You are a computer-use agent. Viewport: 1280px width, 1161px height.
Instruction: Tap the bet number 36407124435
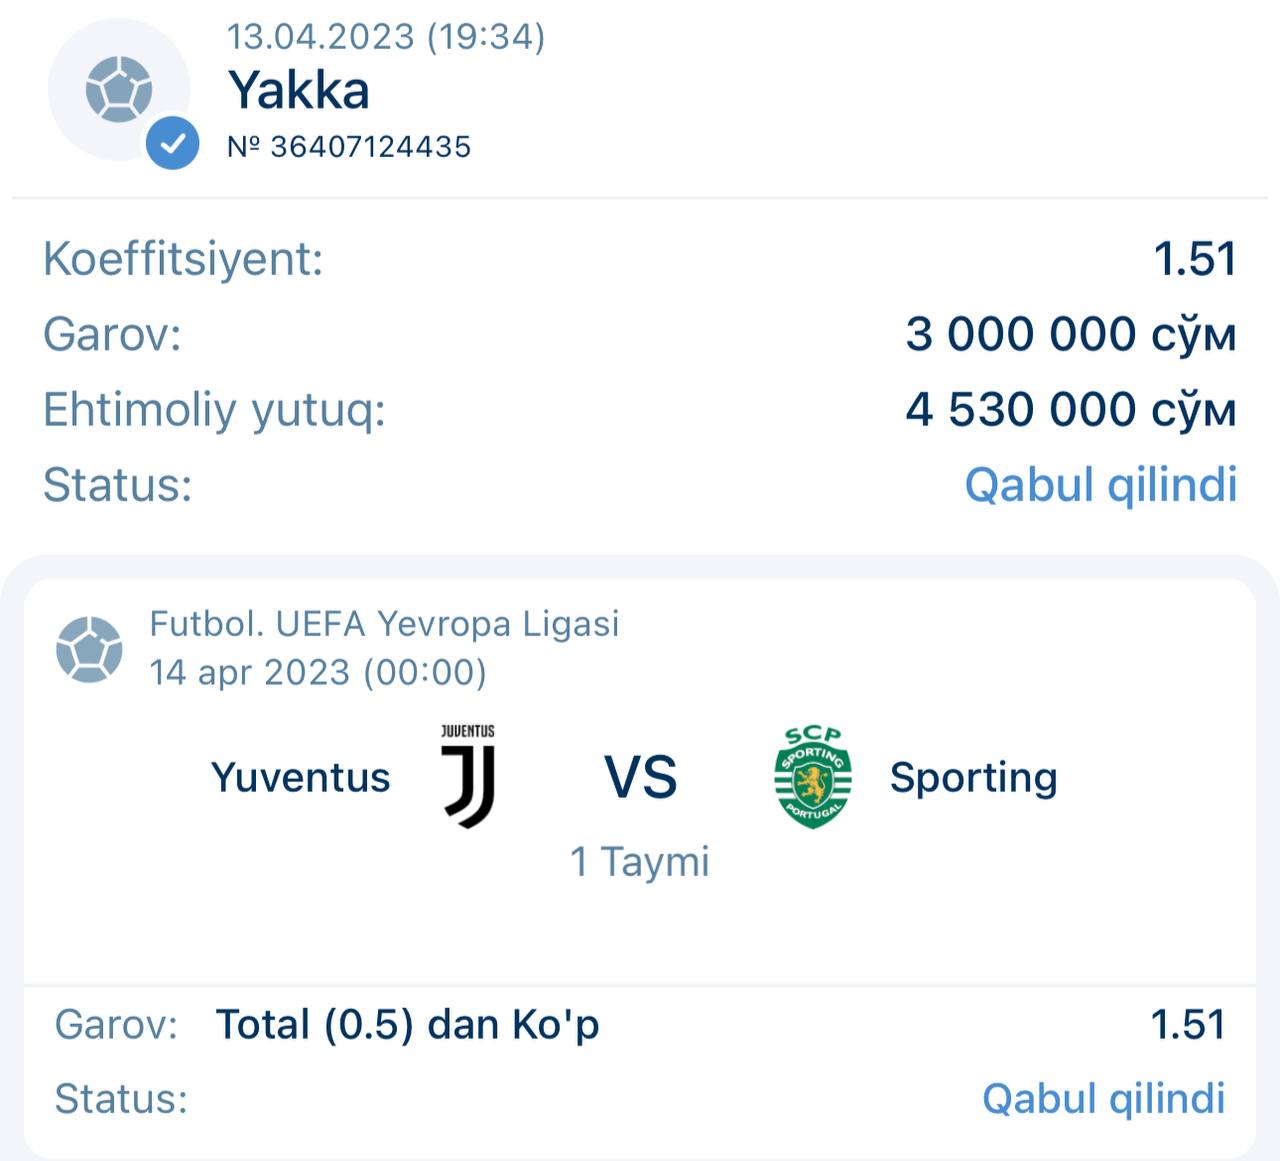tap(349, 147)
